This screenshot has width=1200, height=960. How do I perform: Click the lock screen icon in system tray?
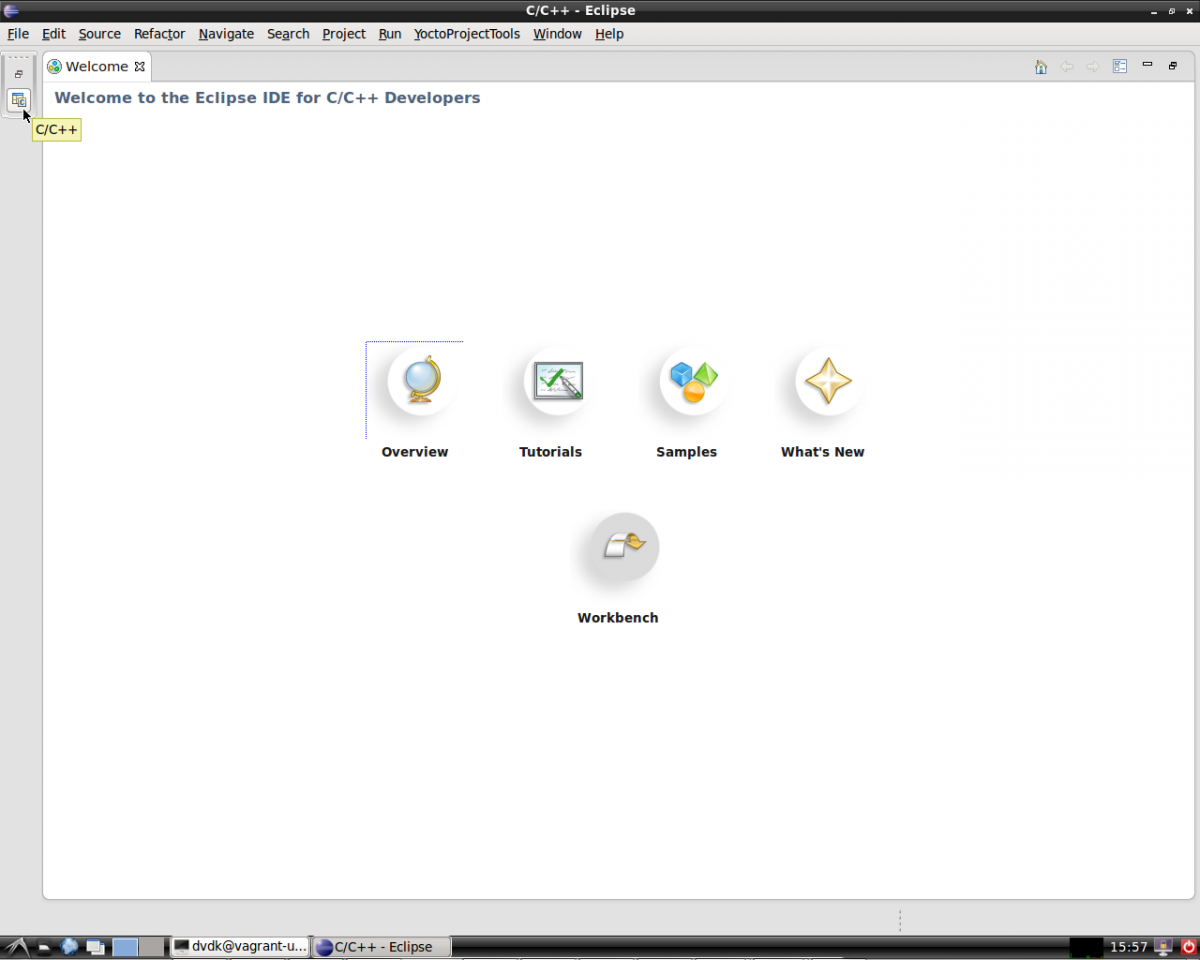pyautogui.click(x=1164, y=946)
